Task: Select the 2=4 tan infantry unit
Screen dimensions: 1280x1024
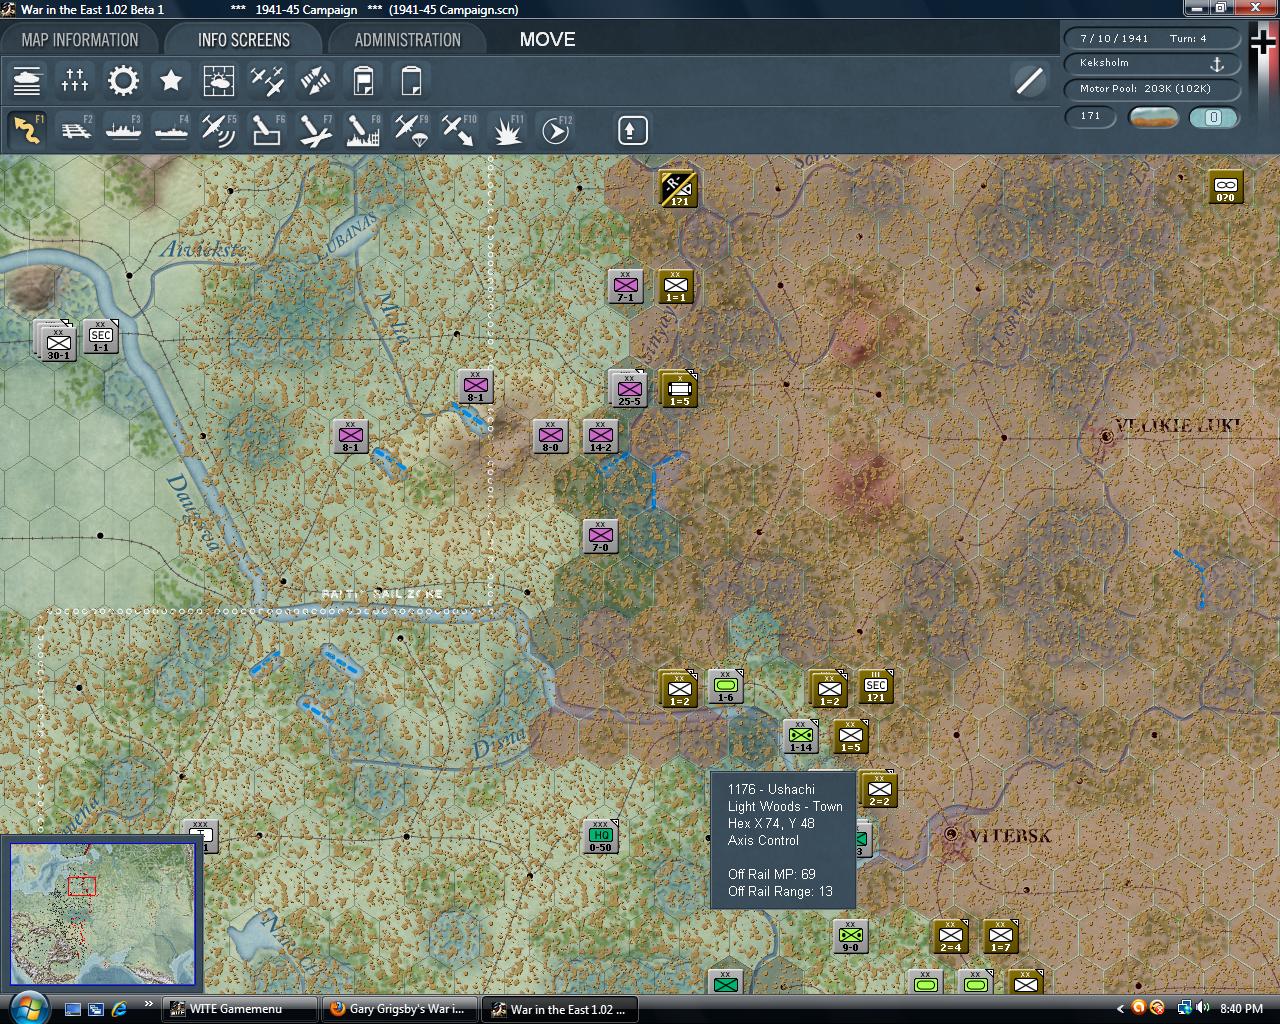Action: coord(951,936)
